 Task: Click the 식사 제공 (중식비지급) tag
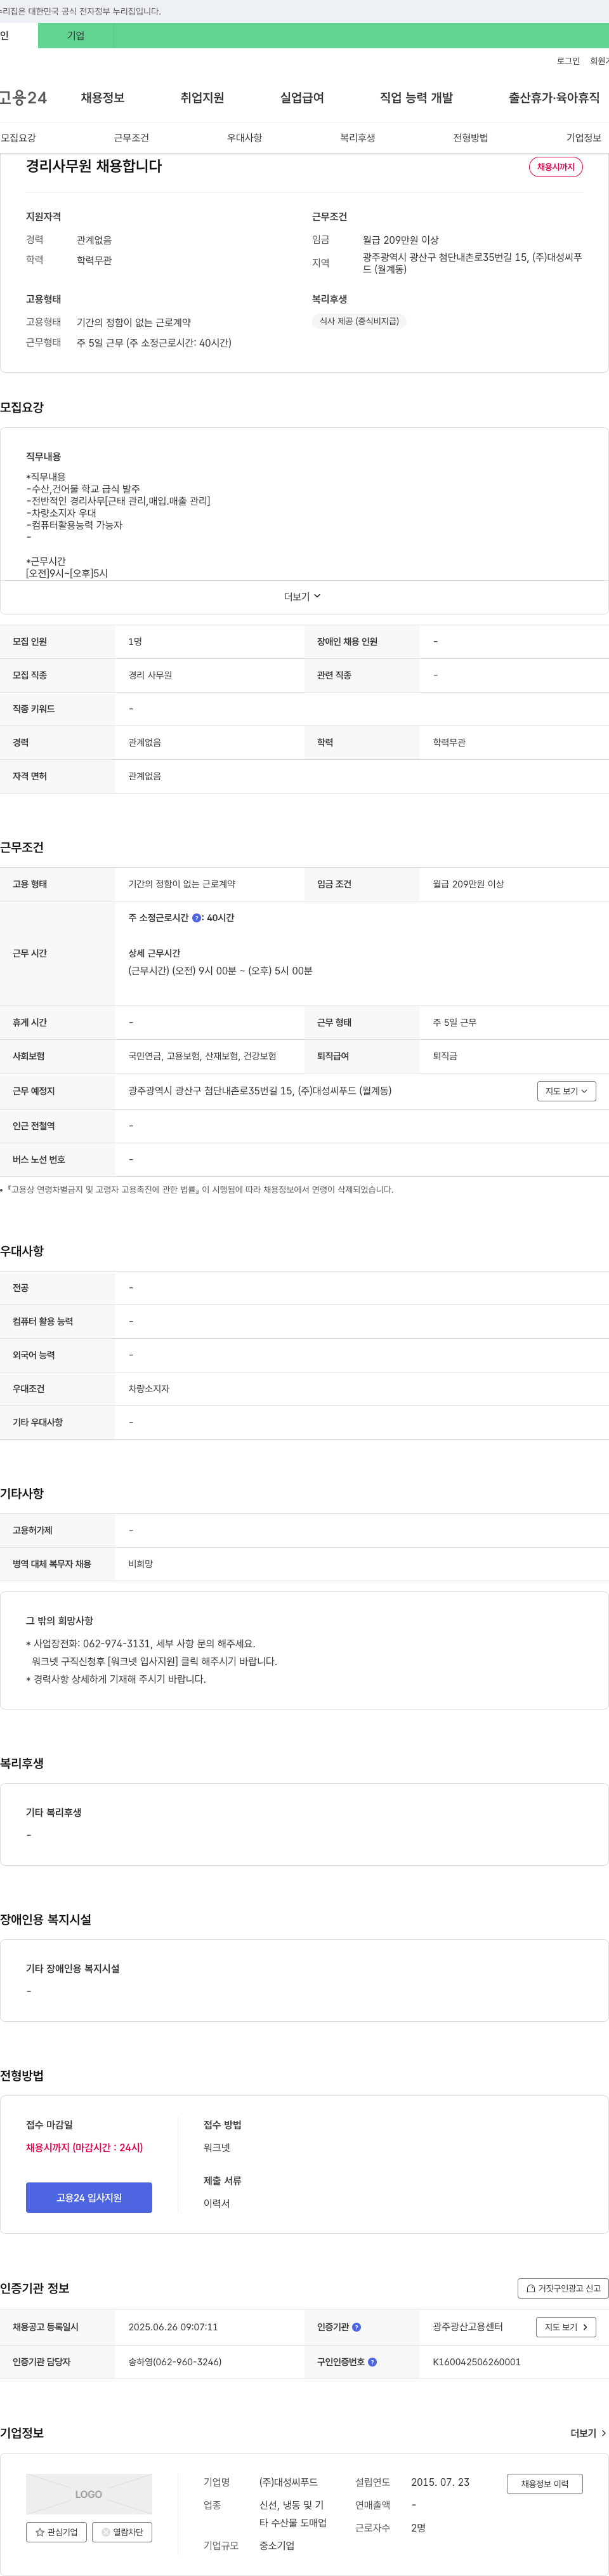[359, 321]
